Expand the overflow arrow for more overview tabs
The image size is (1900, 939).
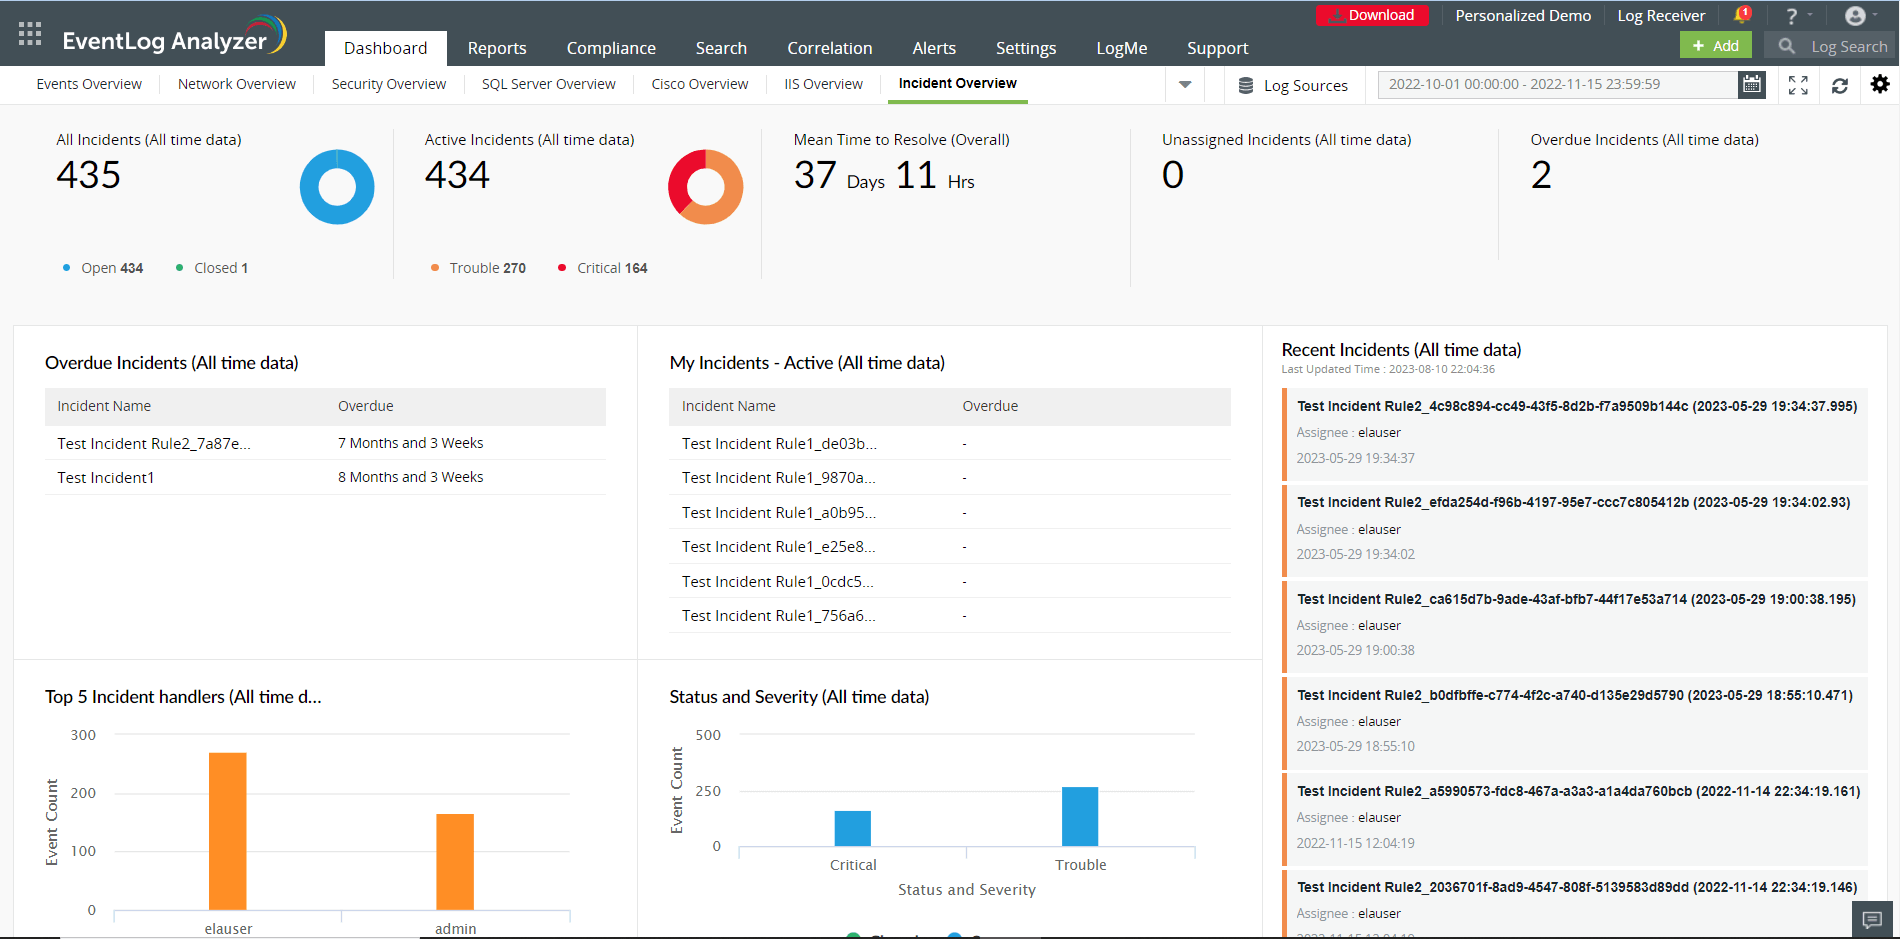click(x=1184, y=85)
